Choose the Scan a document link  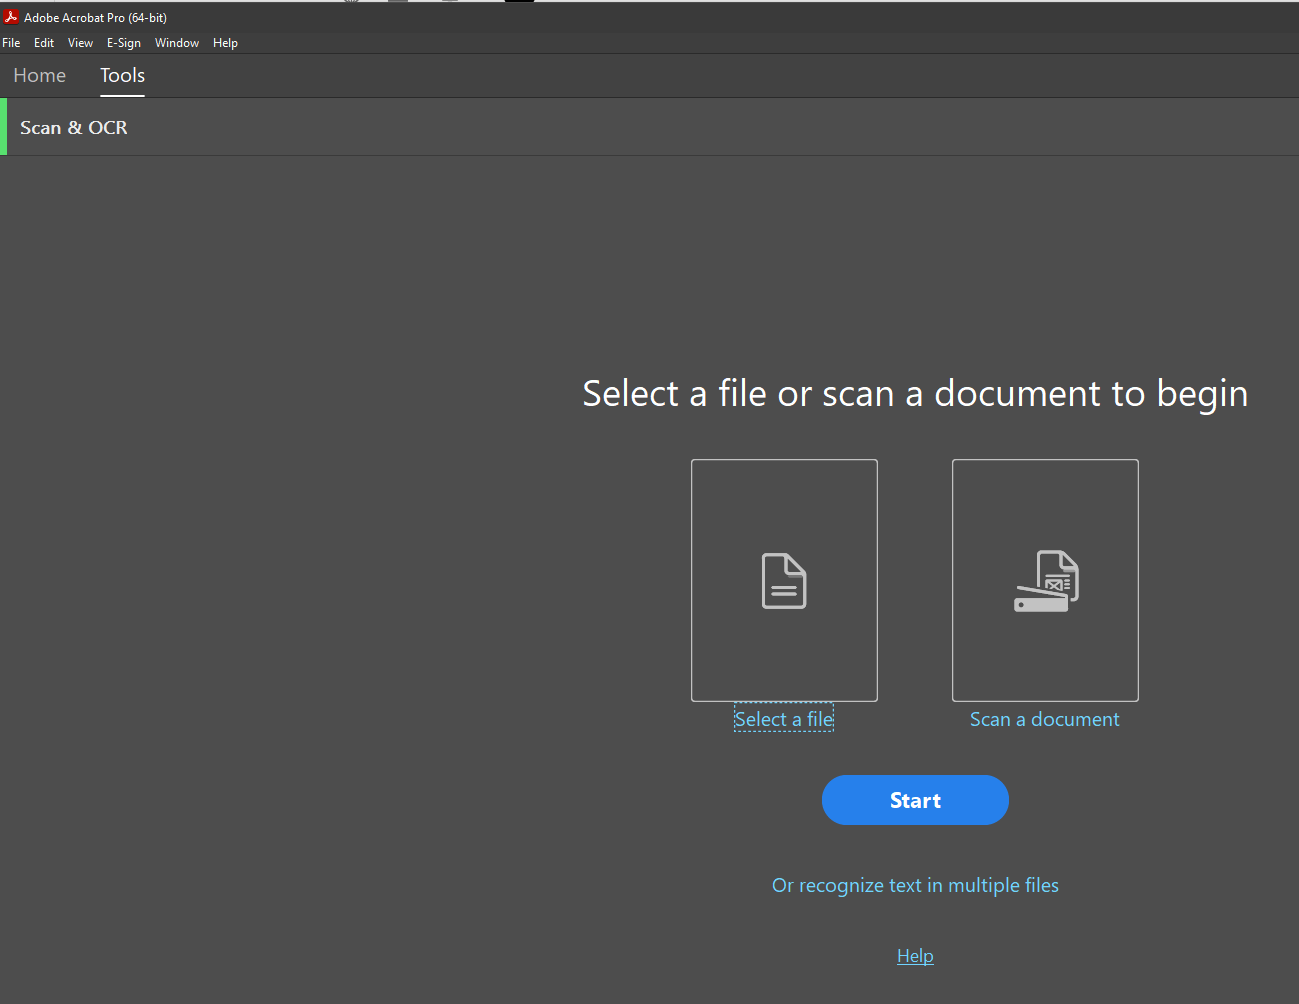coord(1044,718)
